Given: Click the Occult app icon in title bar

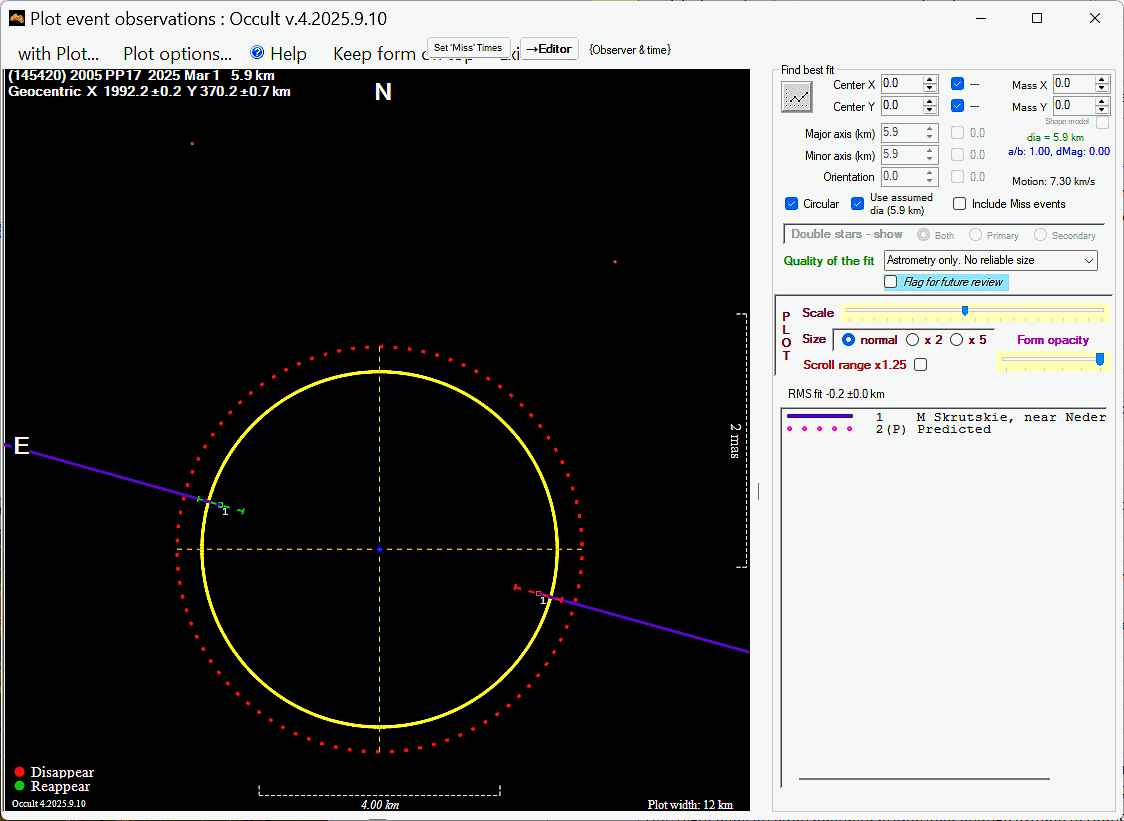Looking at the screenshot, I should [16, 18].
